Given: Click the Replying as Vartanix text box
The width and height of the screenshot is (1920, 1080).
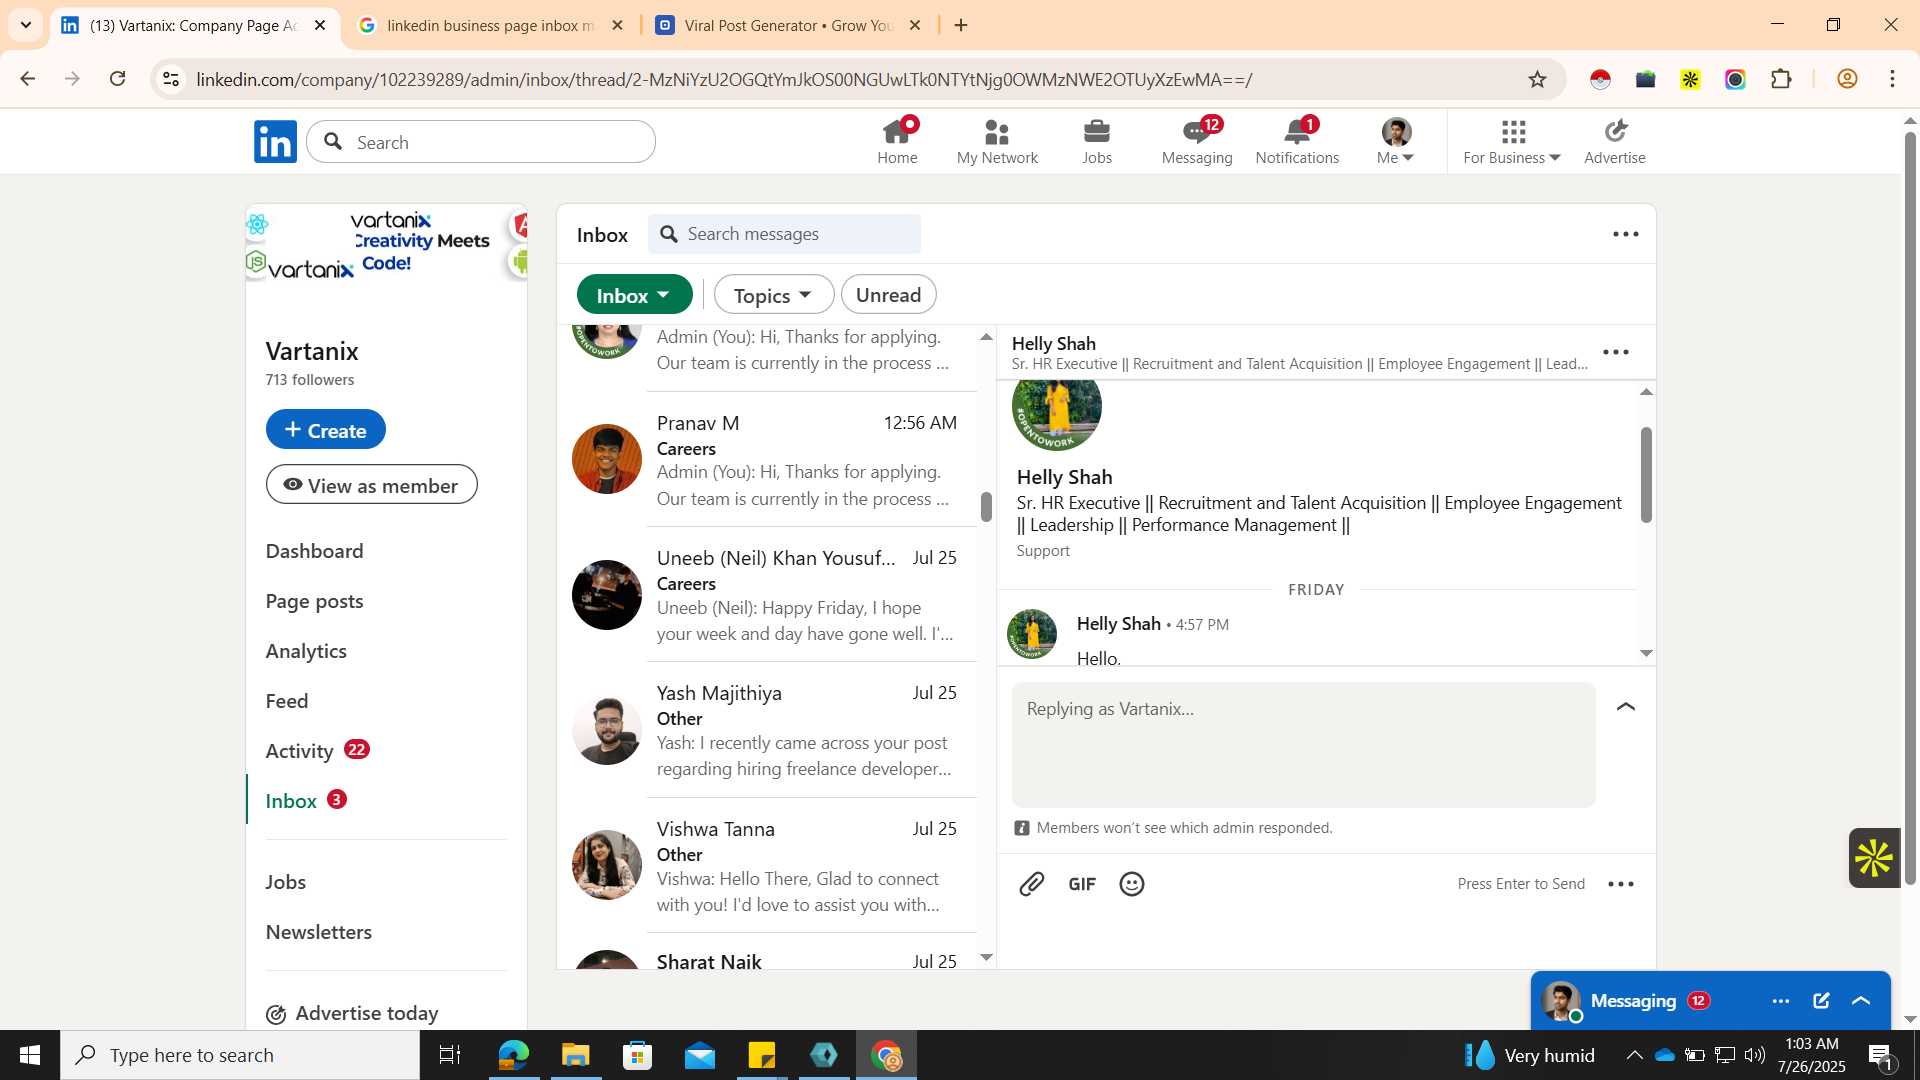Looking at the screenshot, I should (1303, 745).
